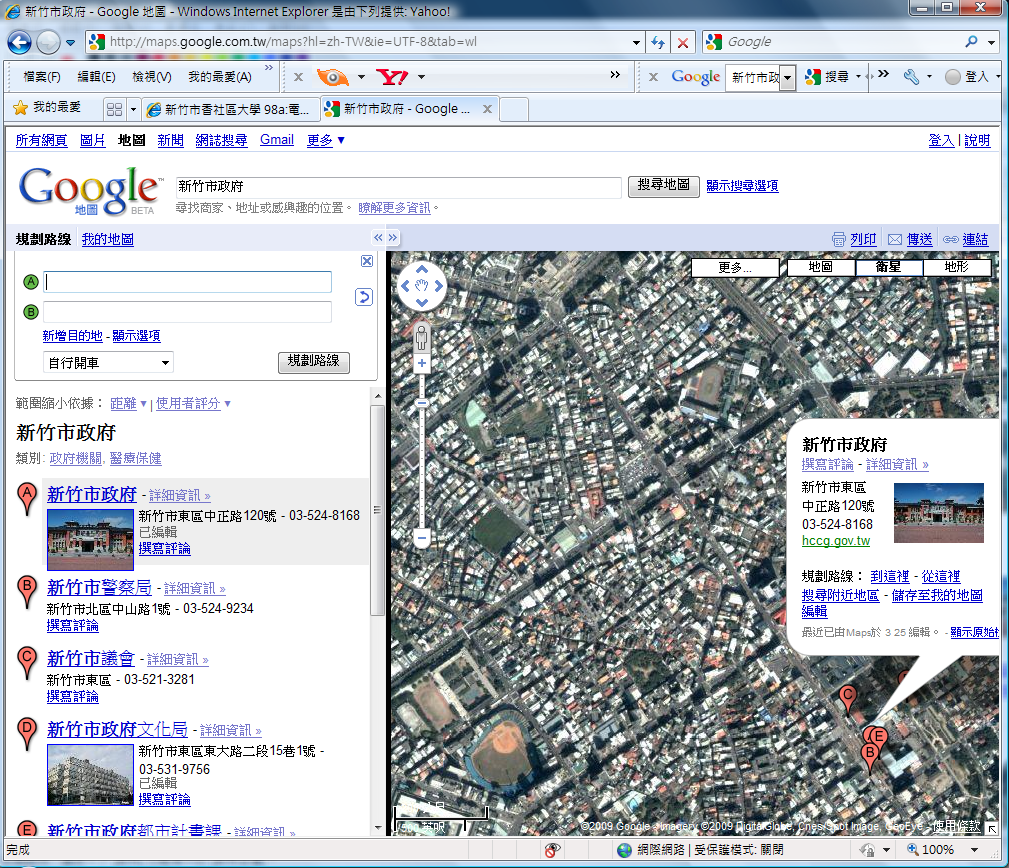Image resolution: width=1009 pixels, height=868 pixels.
Task: Click the search magnifier in IE search box
Action: pyautogui.click(x=972, y=42)
